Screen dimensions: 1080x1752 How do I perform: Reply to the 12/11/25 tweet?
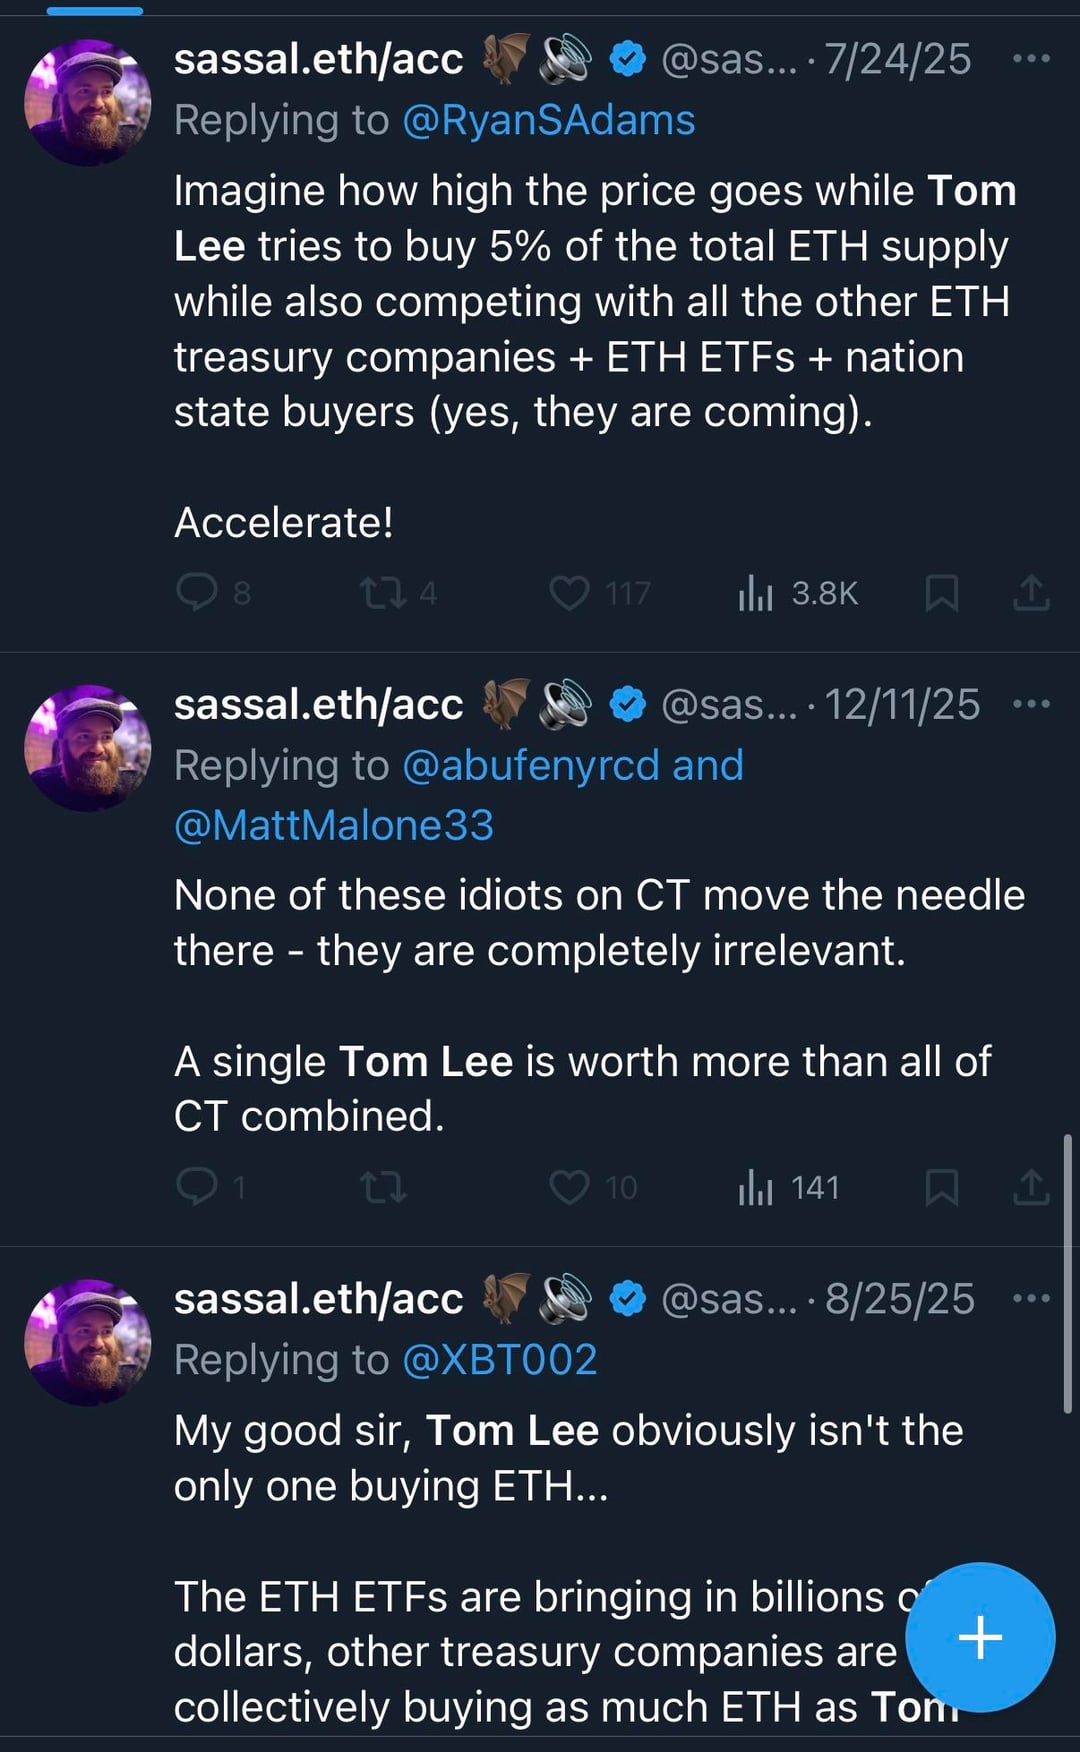197,1187
